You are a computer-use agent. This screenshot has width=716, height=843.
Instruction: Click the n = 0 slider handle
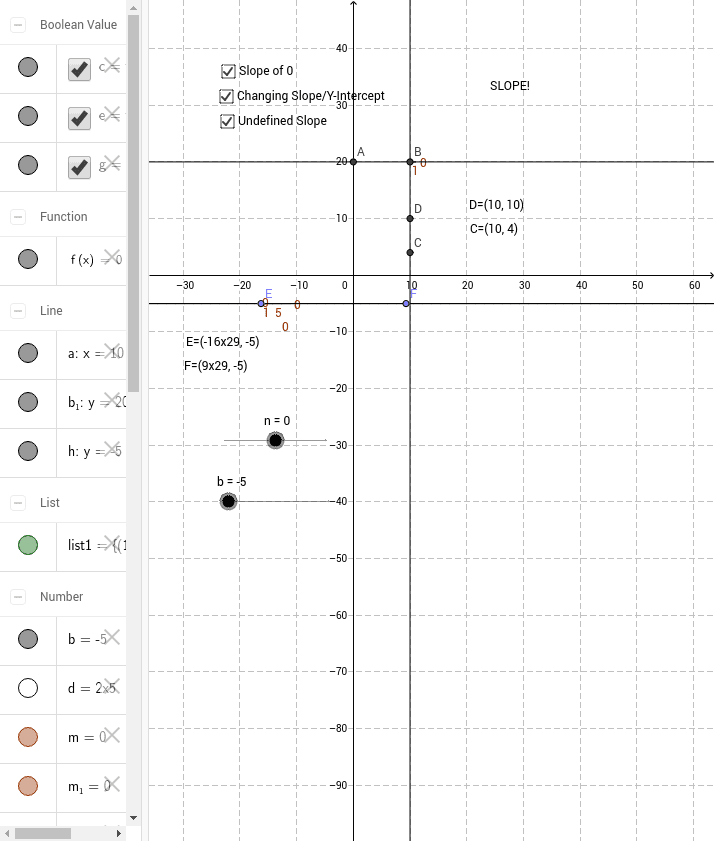point(275,441)
